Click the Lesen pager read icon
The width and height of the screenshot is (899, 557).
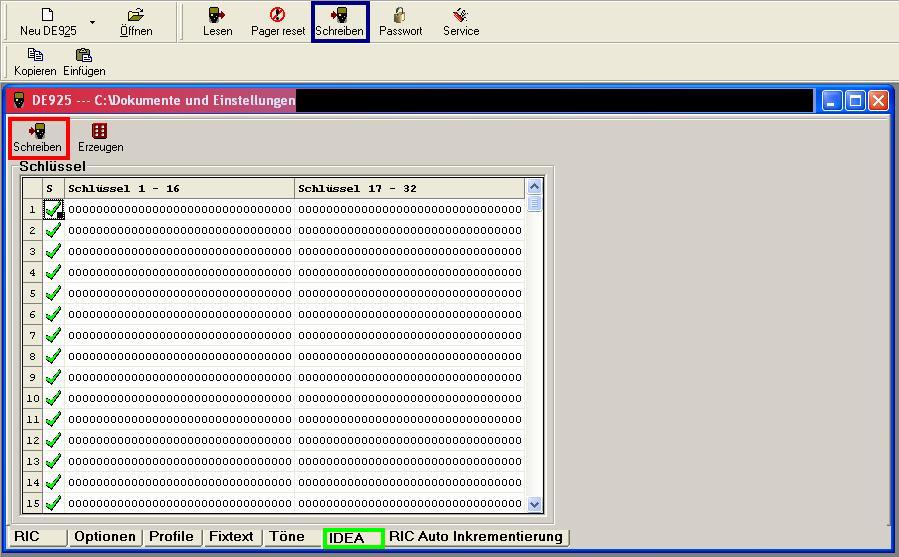tap(217, 15)
